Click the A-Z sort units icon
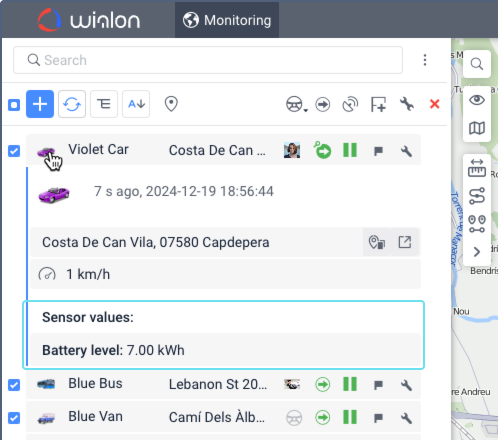Image resolution: width=498 pixels, height=440 pixels. click(136, 104)
